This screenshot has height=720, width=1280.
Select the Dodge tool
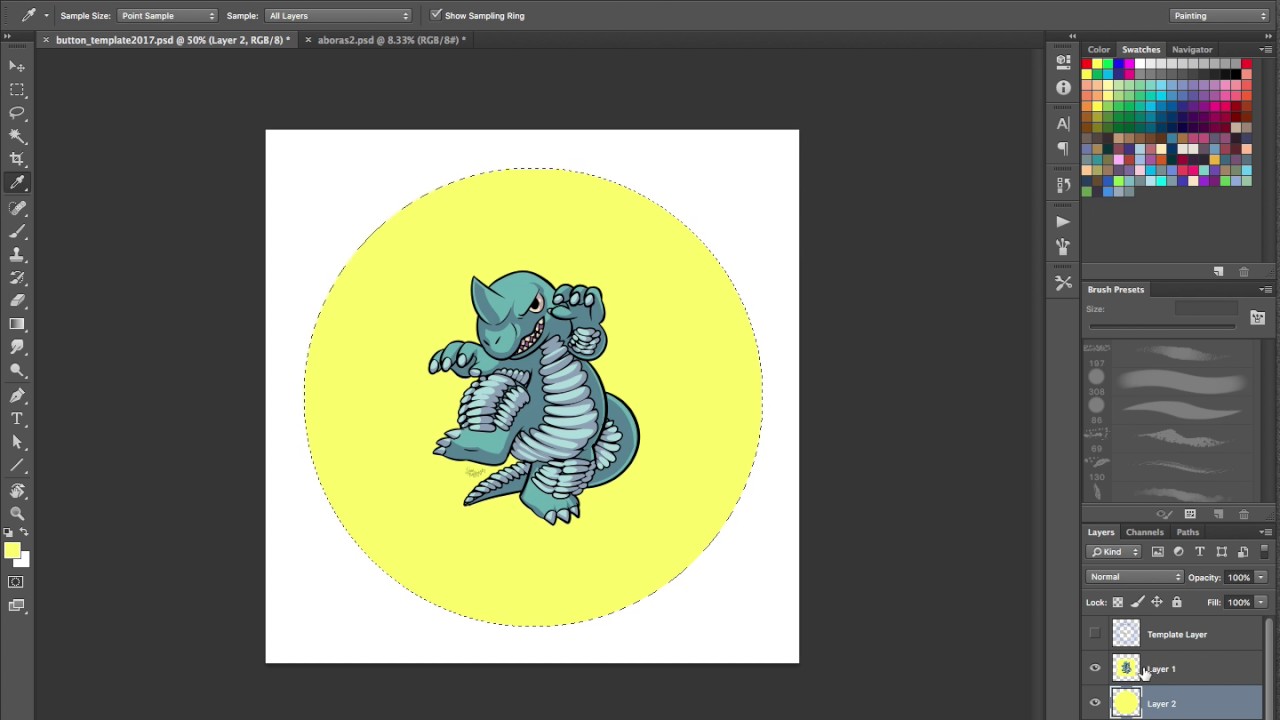point(17,370)
